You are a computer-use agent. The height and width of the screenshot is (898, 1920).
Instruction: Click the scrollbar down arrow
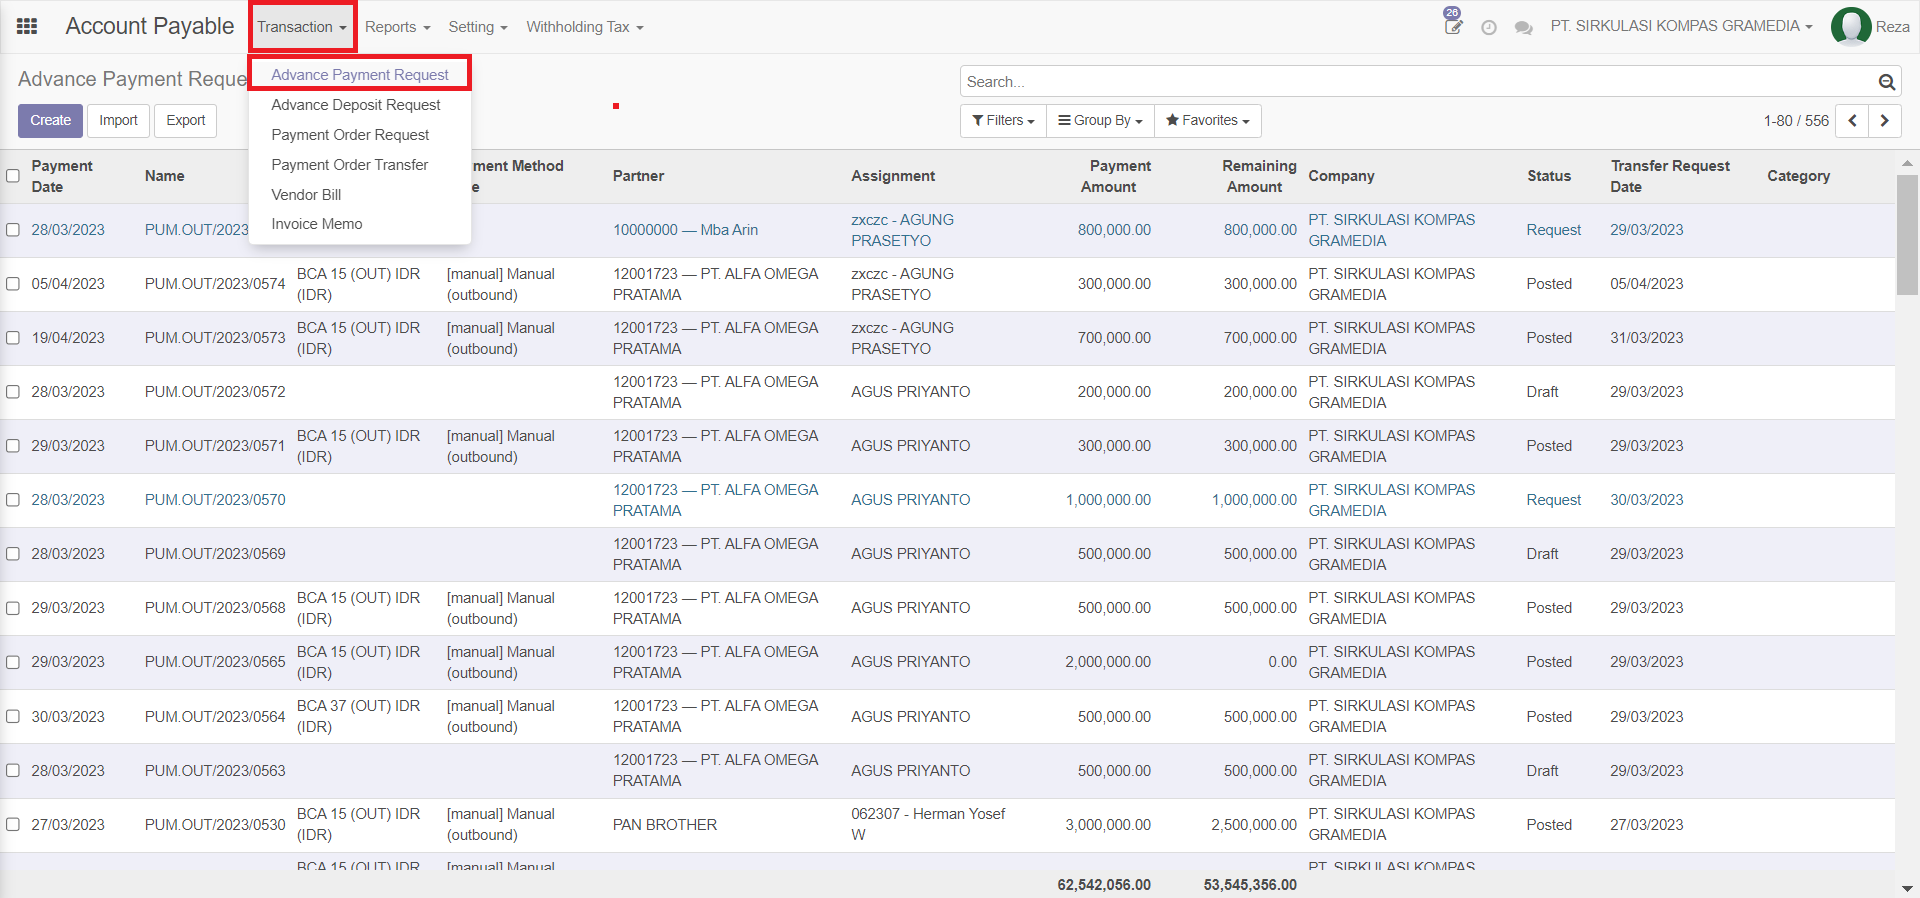1907,888
